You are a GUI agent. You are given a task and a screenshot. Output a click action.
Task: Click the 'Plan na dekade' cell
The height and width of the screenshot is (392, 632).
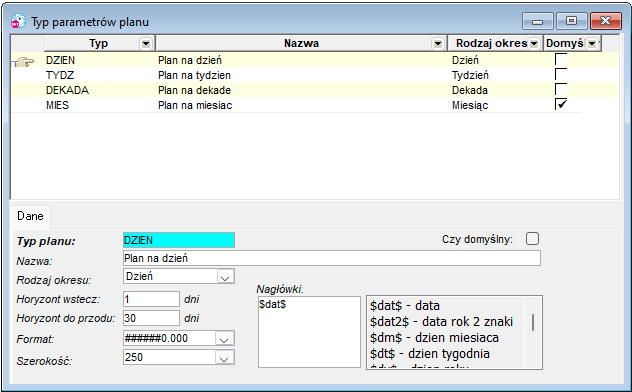coord(302,90)
